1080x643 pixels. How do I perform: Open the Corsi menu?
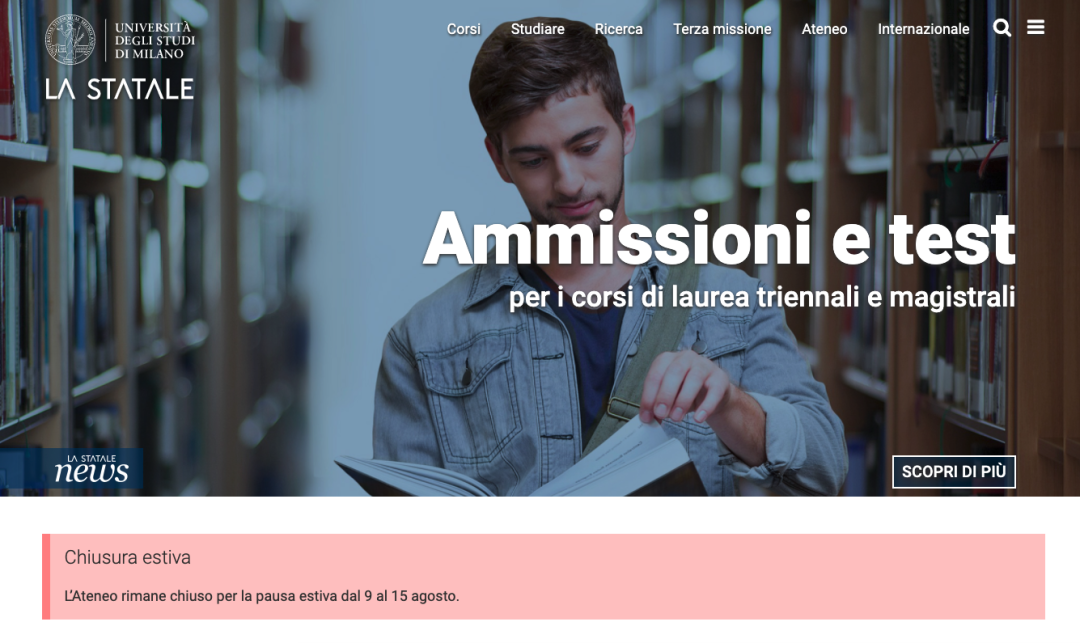click(464, 29)
